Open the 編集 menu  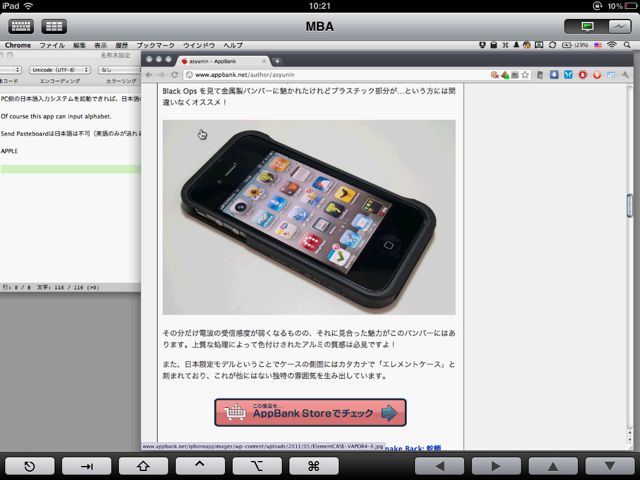click(x=79, y=45)
